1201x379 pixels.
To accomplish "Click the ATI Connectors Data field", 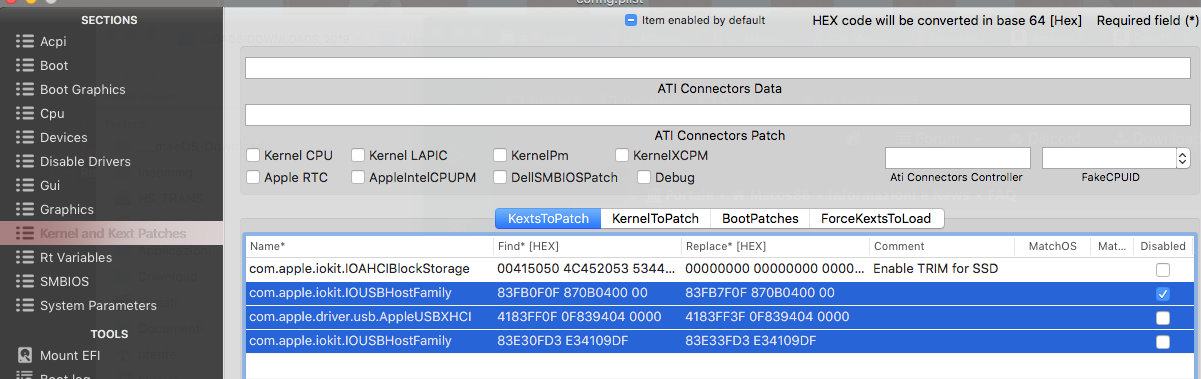I will (718, 68).
